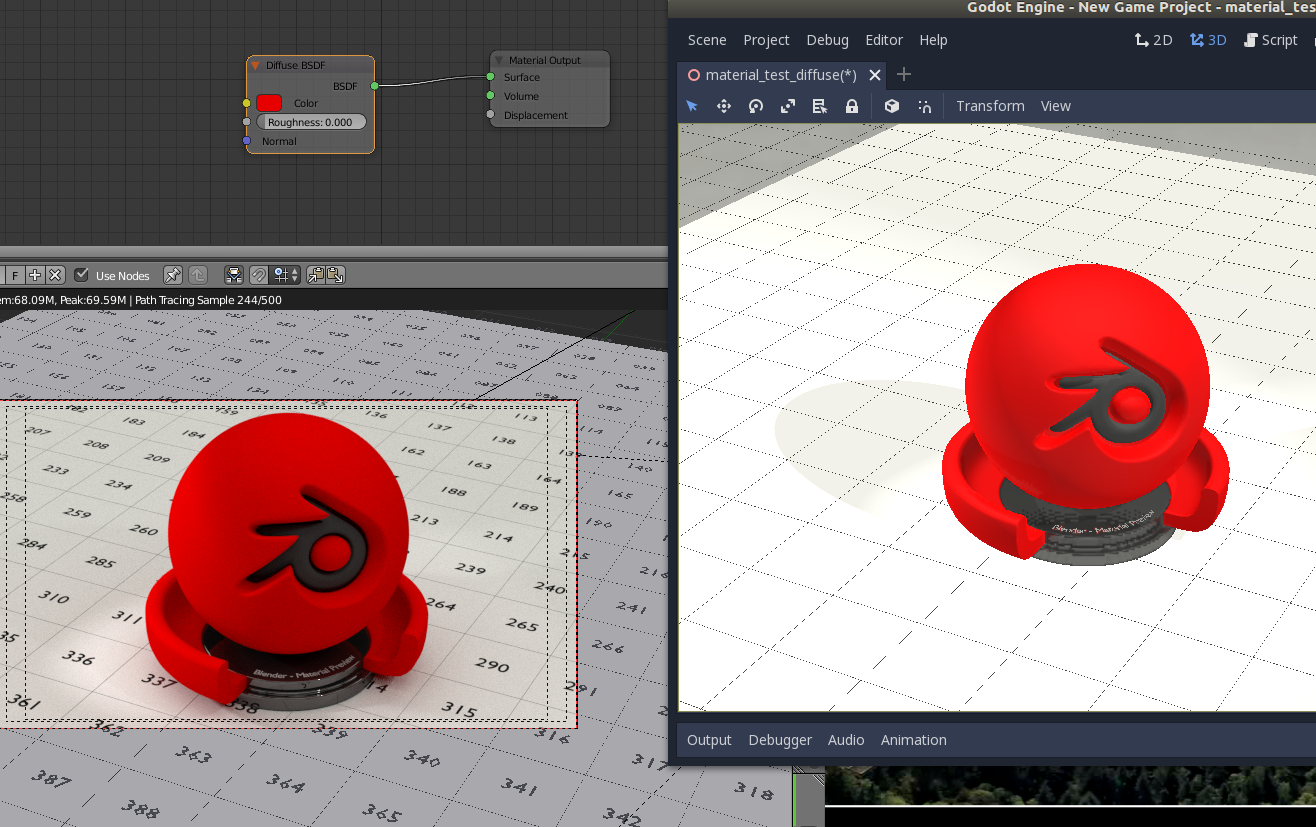The height and width of the screenshot is (827, 1316).
Task: Collapse the Diffuse BSDF node triangle
Action: tap(256, 66)
